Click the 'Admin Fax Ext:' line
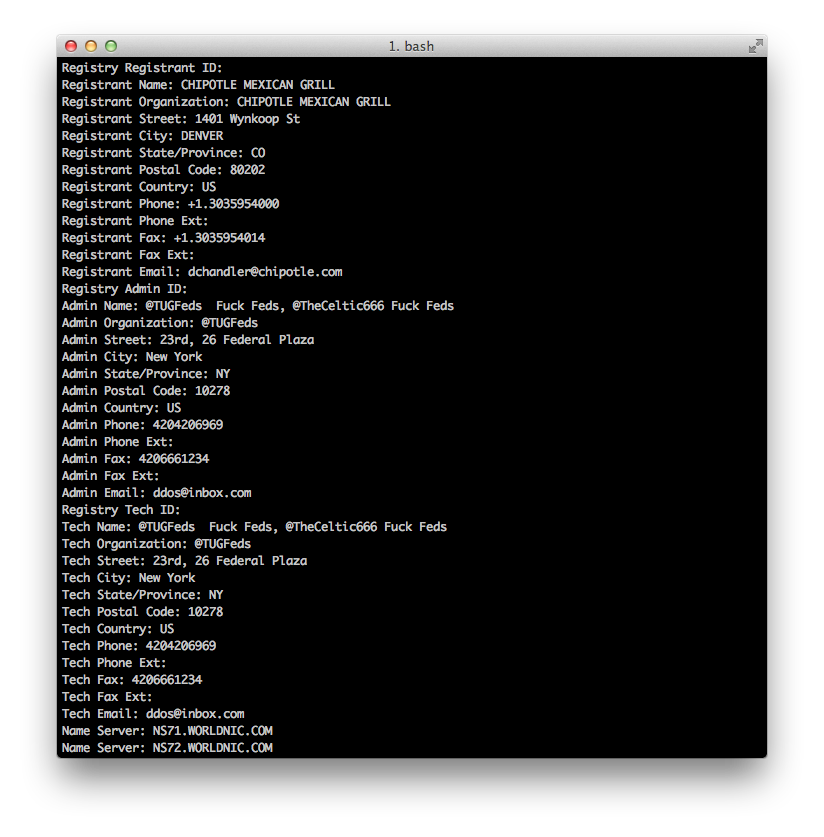The image size is (824, 837). 110,476
